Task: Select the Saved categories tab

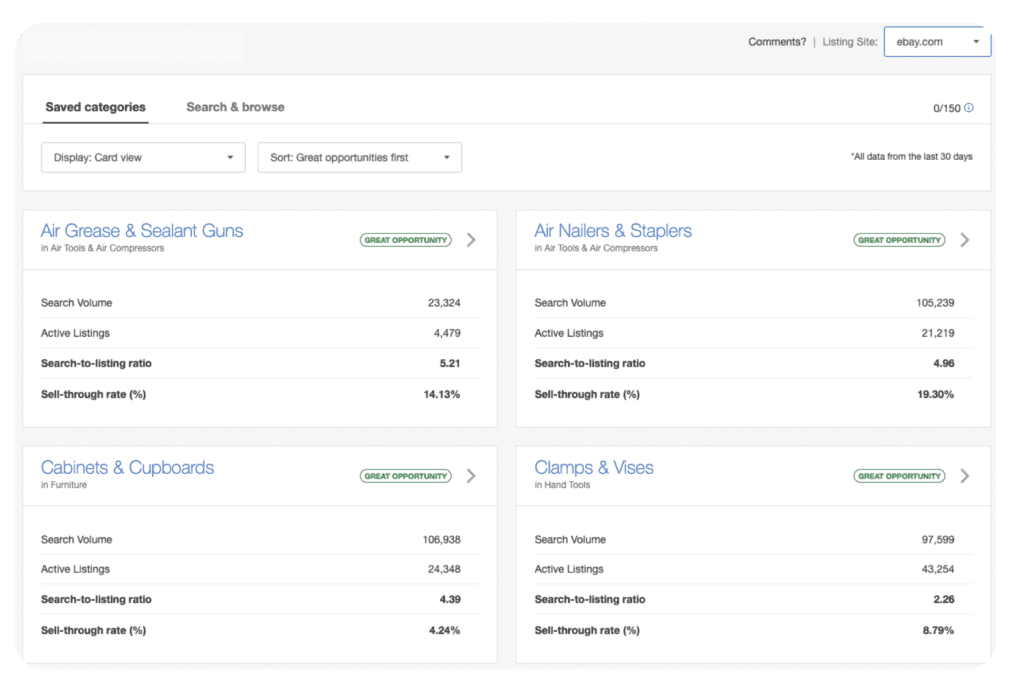Action: tap(95, 106)
